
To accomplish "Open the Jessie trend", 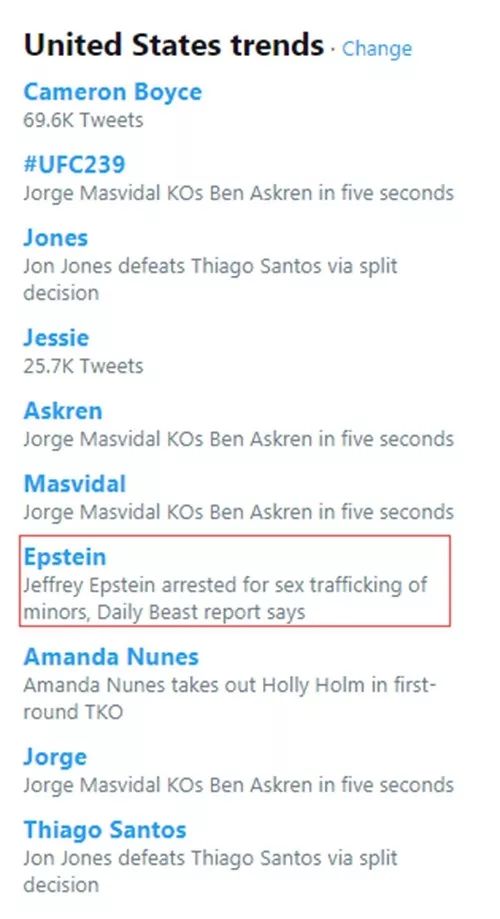I will coord(56,338).
